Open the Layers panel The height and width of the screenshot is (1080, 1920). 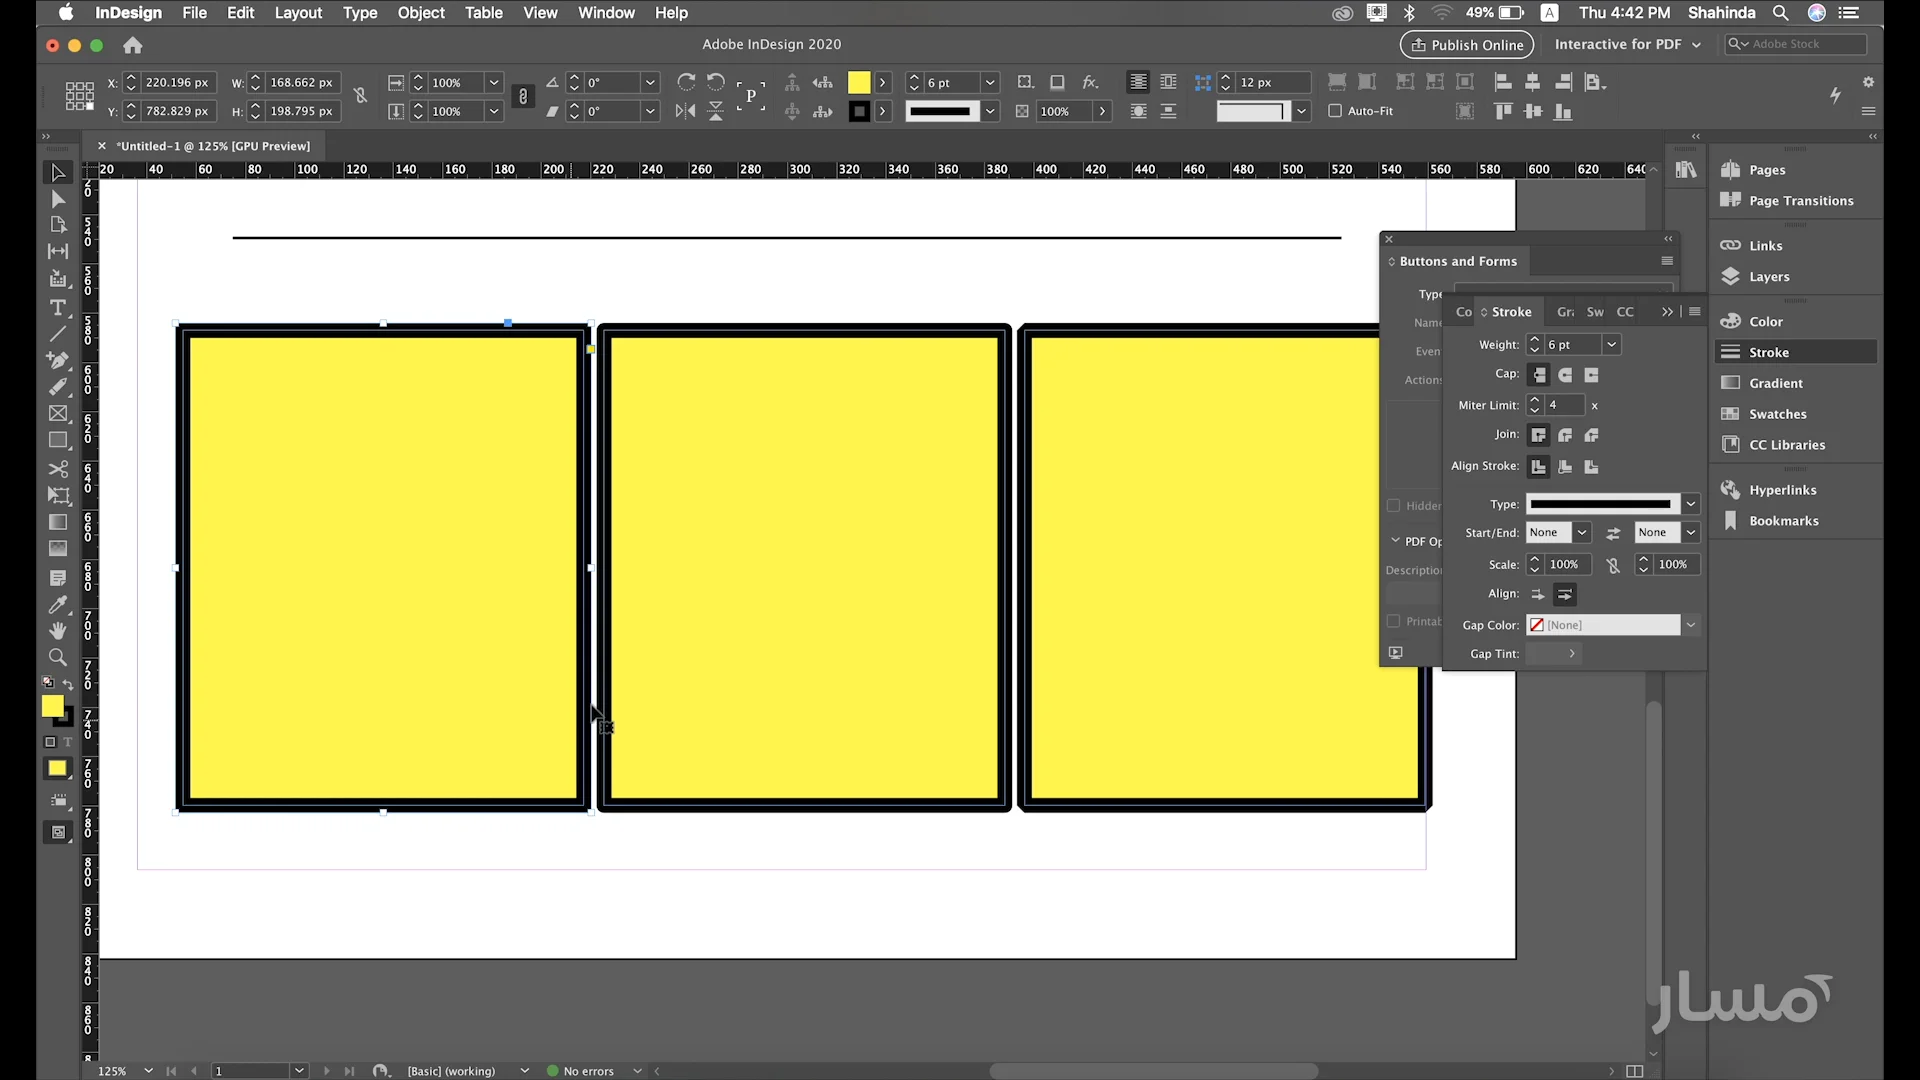click(x=1768, y=276)
